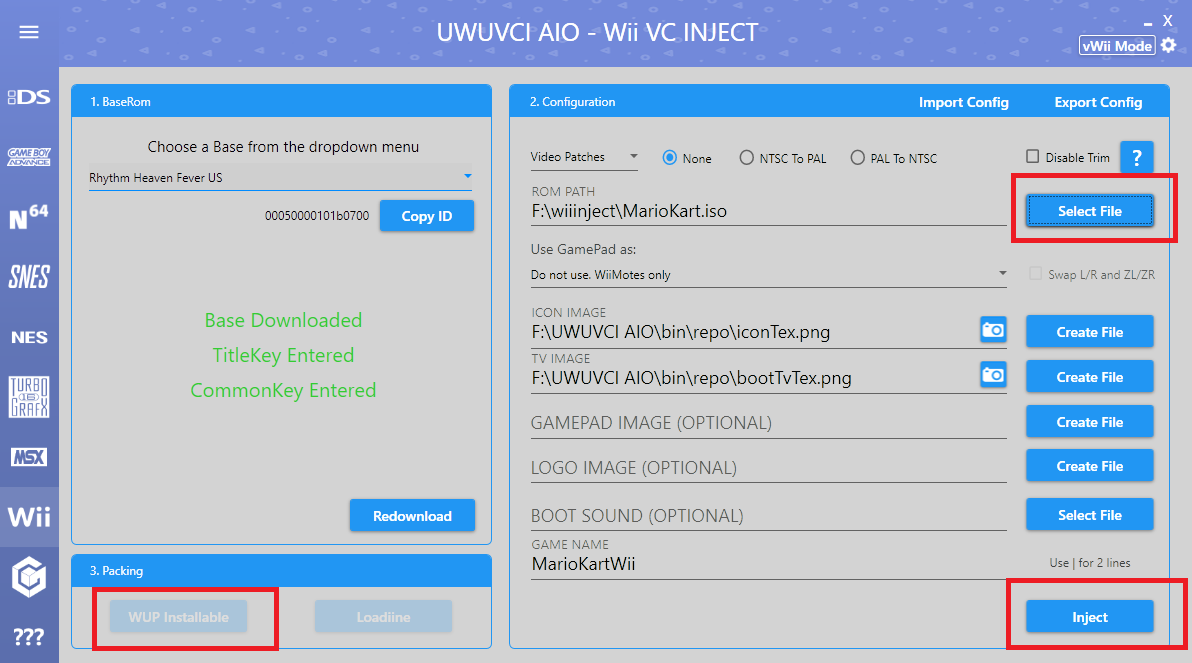The height and width of the screenshot is (663, 1192).
Task: Click the Redownload button
Action: pos(412,515)
